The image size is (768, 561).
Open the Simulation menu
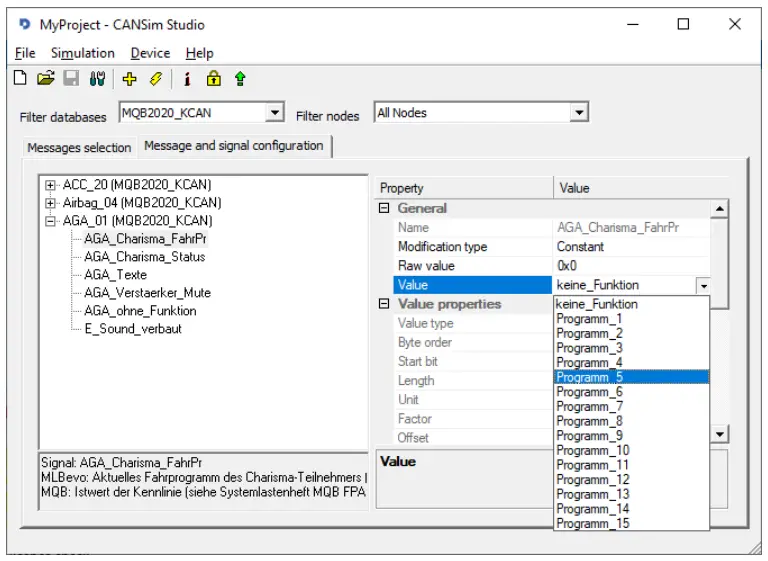(82, 53)
